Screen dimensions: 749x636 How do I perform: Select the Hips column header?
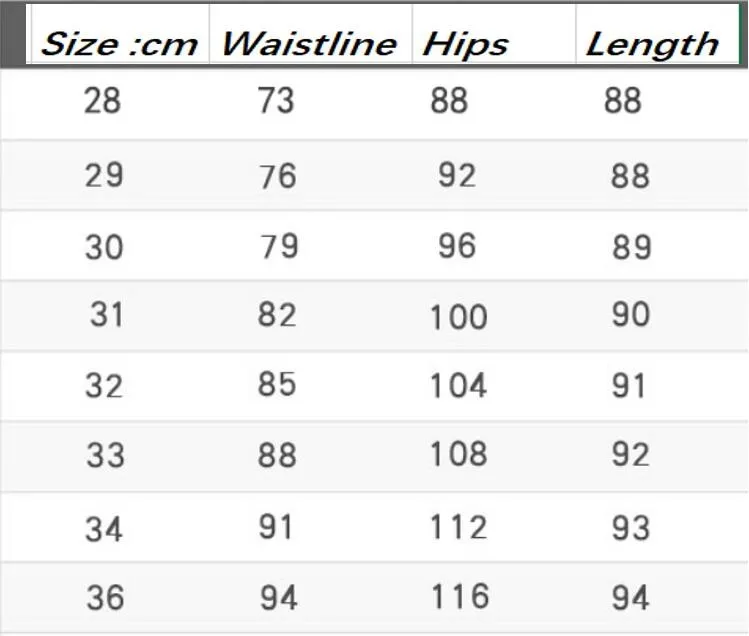pyautogui.click(x=494, y=34)
